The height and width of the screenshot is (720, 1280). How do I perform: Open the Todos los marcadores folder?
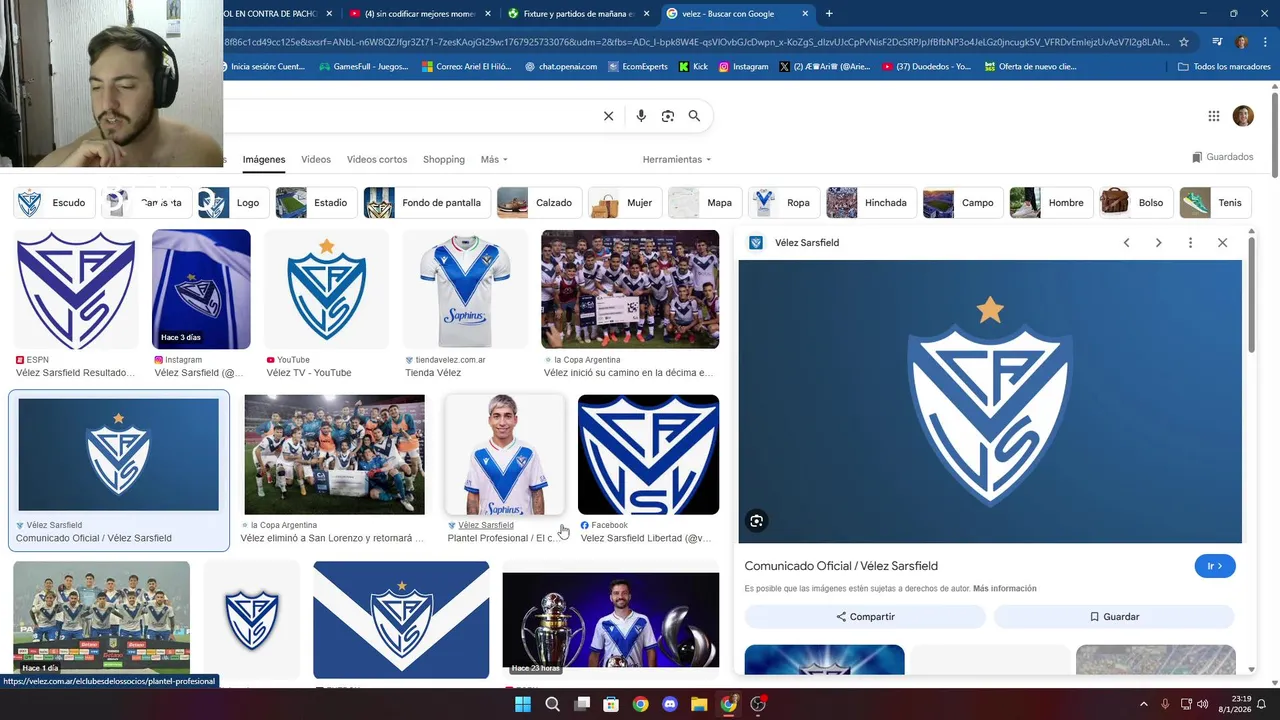pos(1225,67)
